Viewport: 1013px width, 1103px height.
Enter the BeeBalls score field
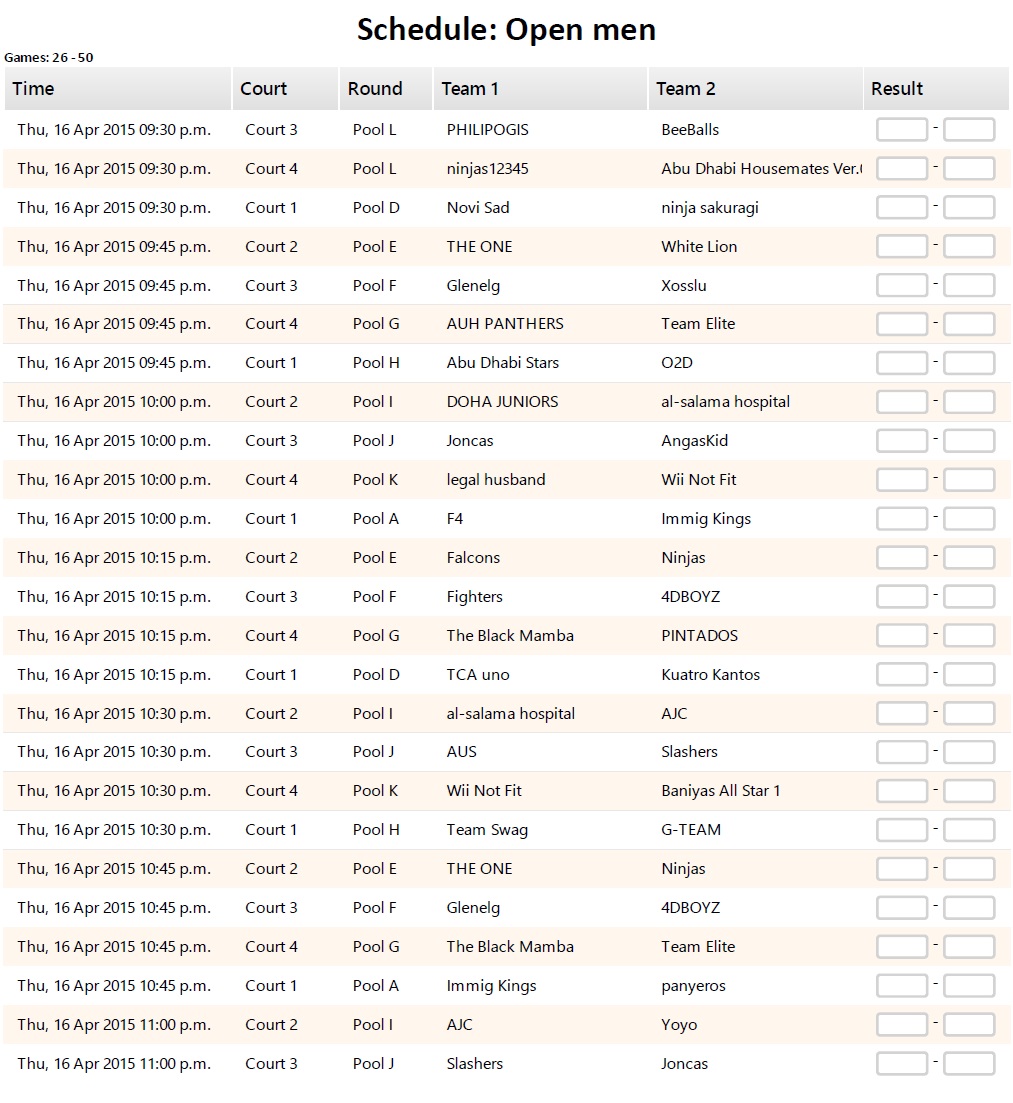(968, 130)
